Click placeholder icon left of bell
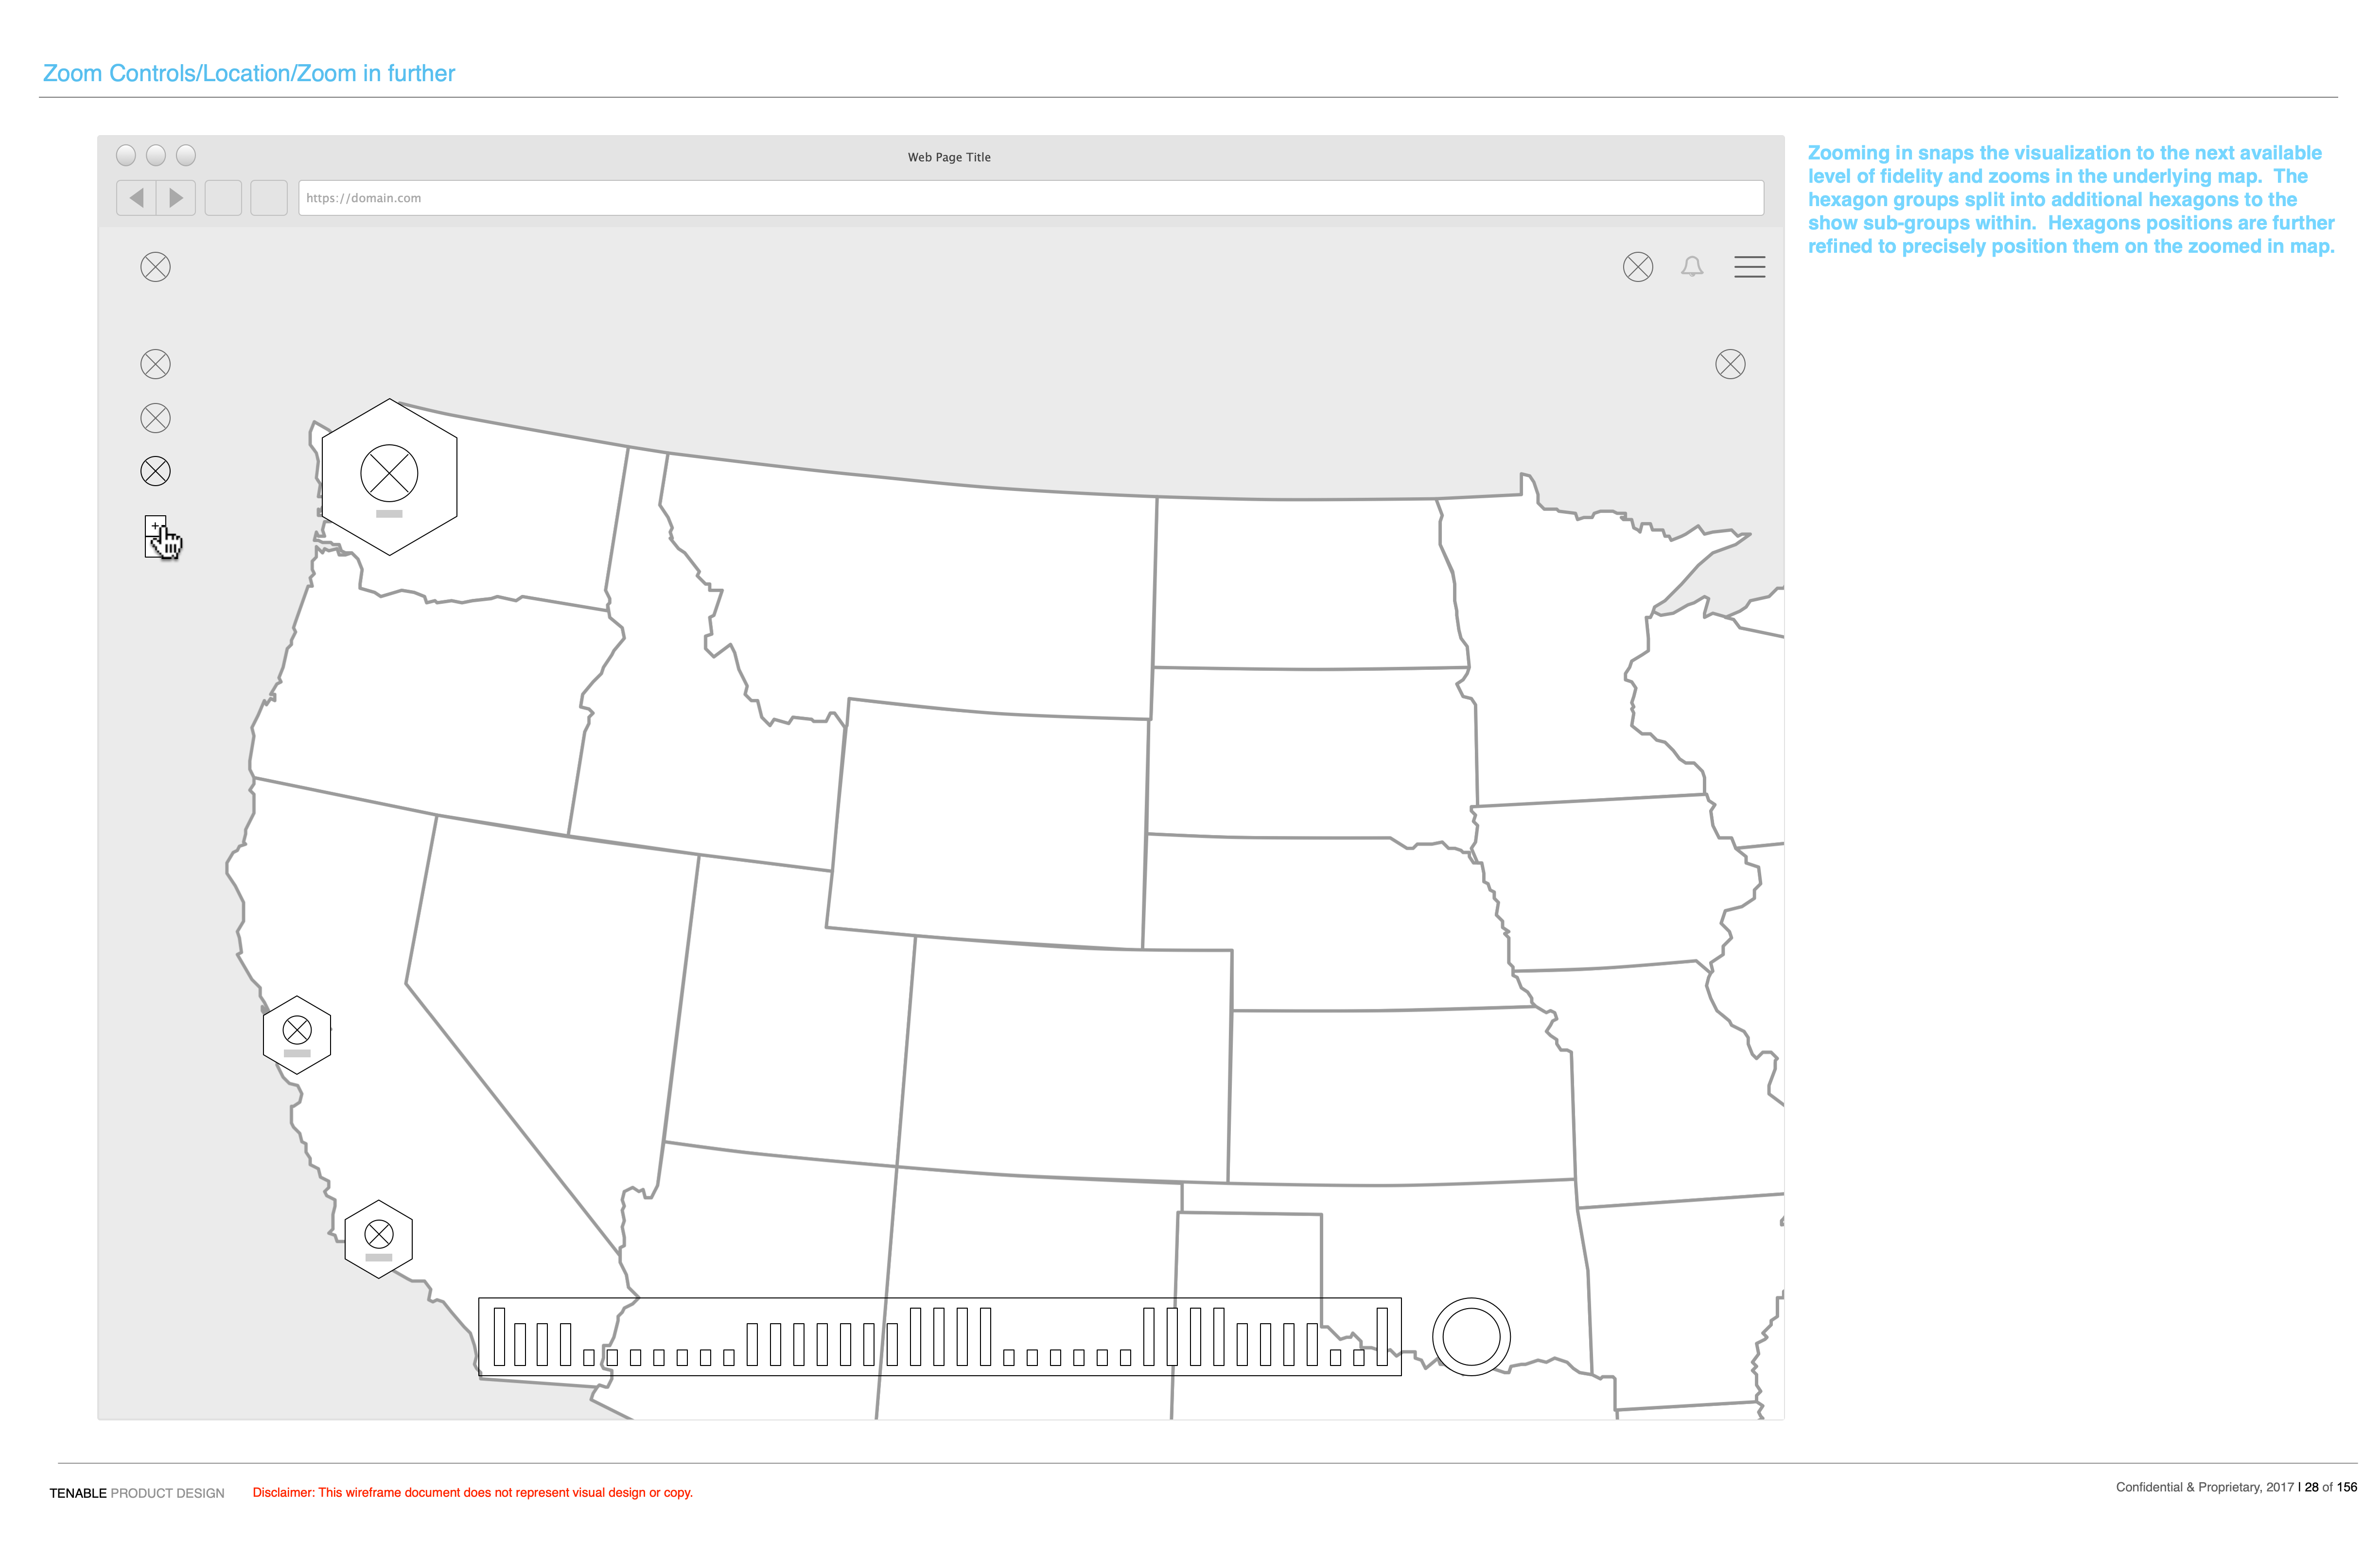Viewport: 2380px width, 1541px height. pos(1637,267)
